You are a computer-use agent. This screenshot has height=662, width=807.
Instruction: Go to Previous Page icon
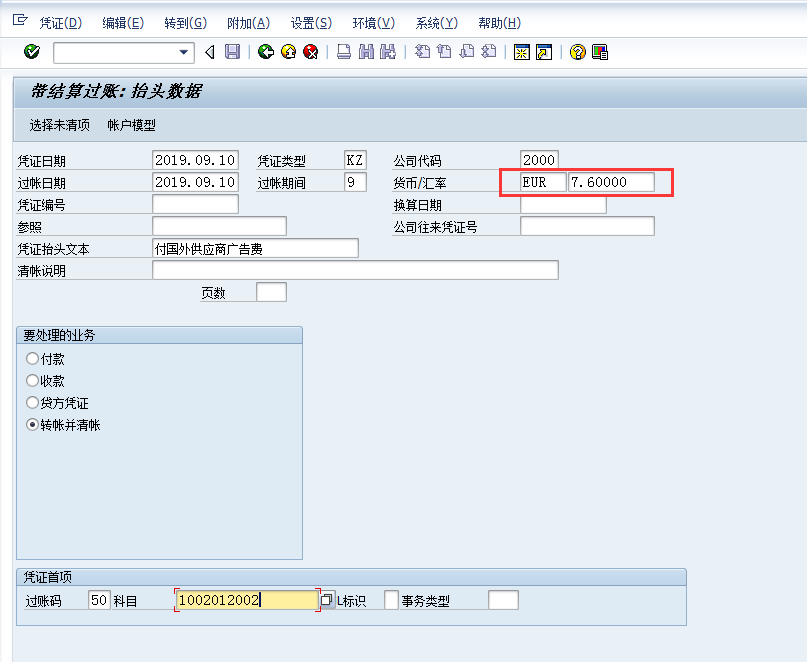coord(444,52)
